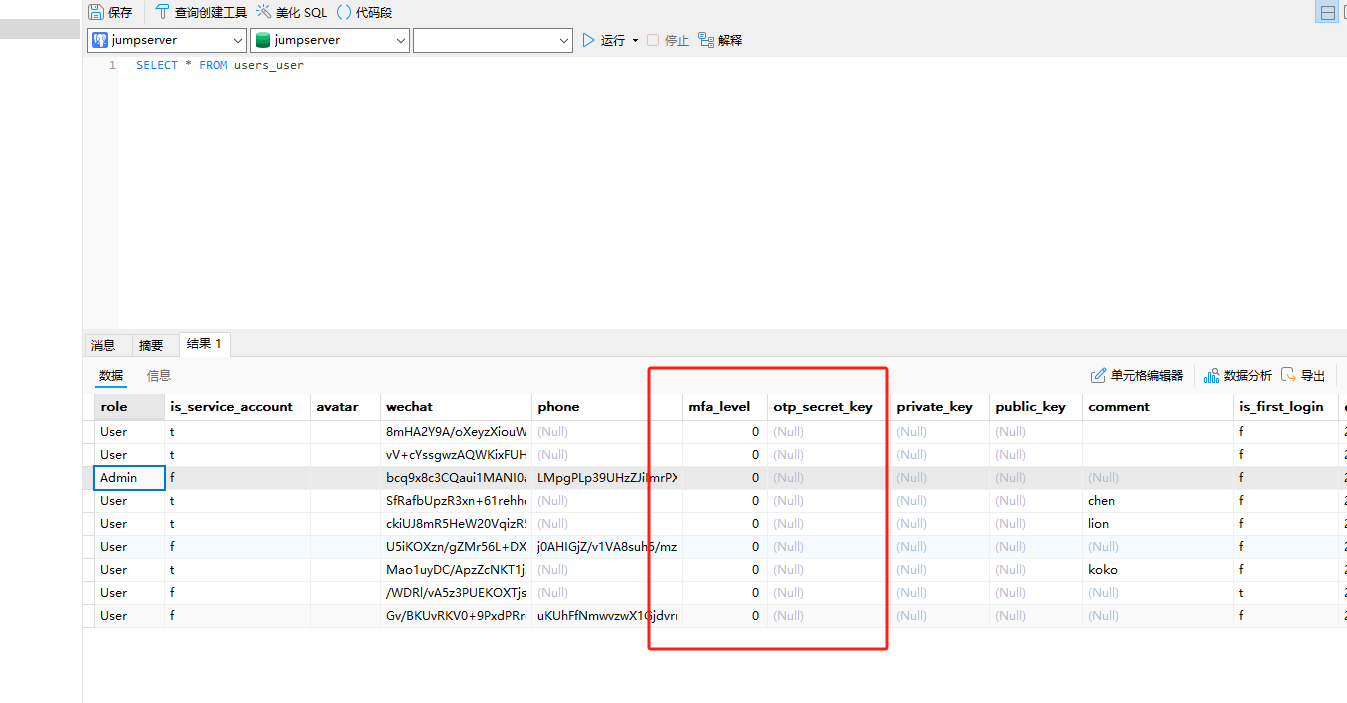
Task: Click mfa_level value 0 in the Admin row
Action: point(724,478)
